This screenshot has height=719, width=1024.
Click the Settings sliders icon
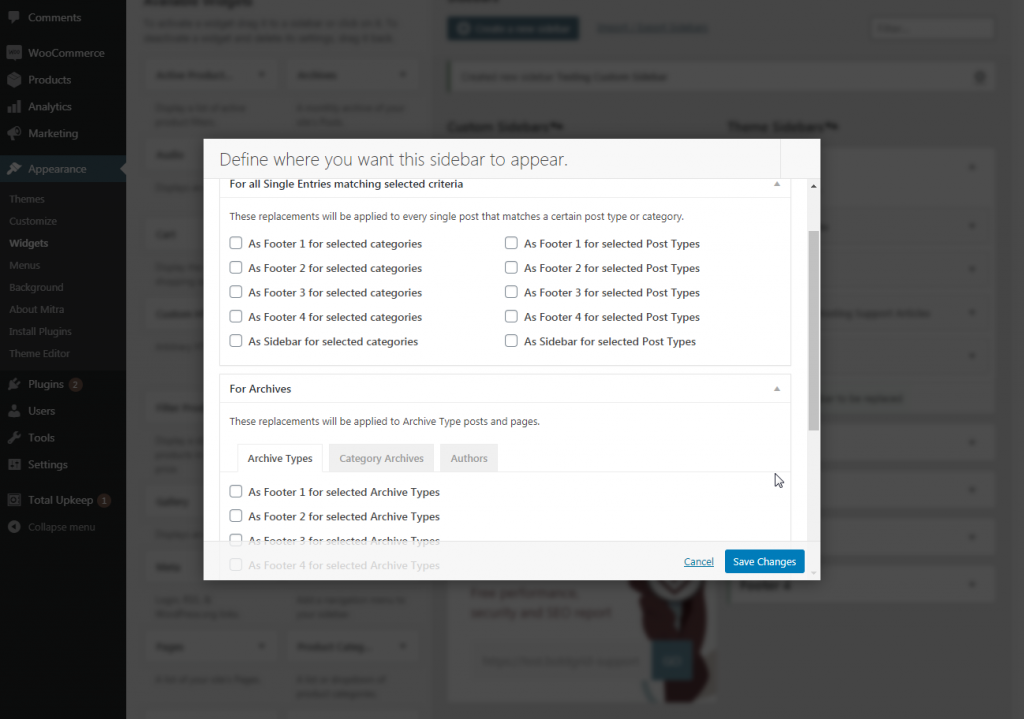click(14, 465)
